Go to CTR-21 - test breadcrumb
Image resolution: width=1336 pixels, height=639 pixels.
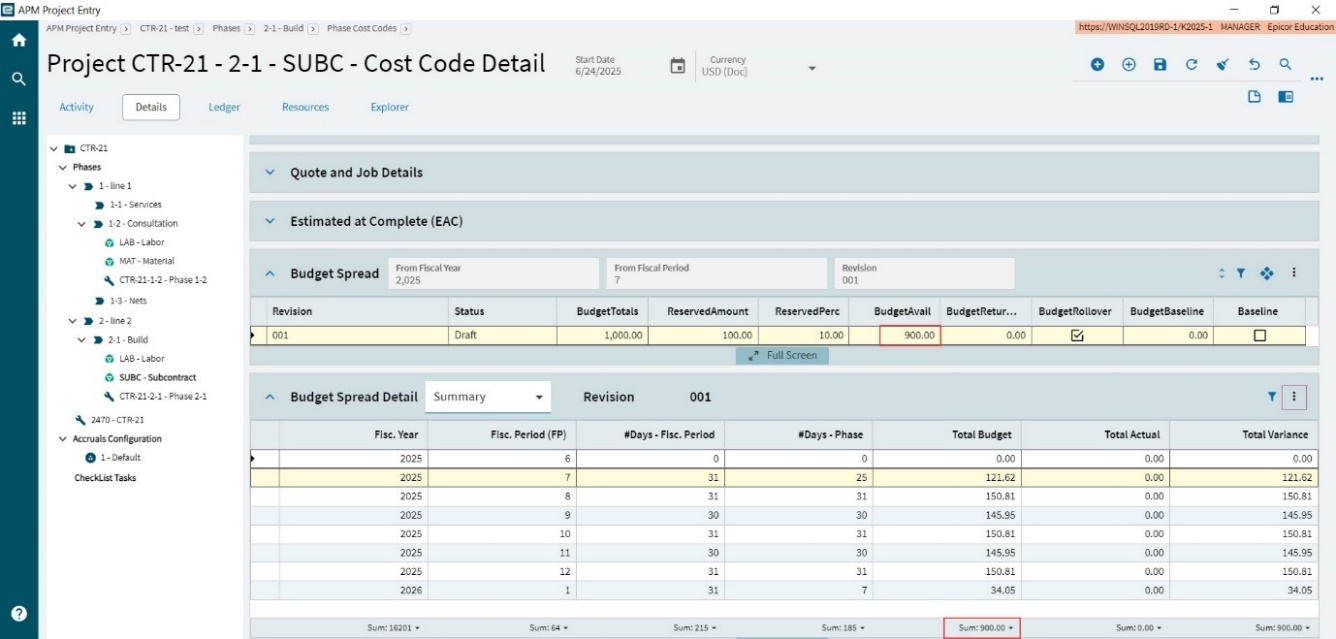point(163,28)
